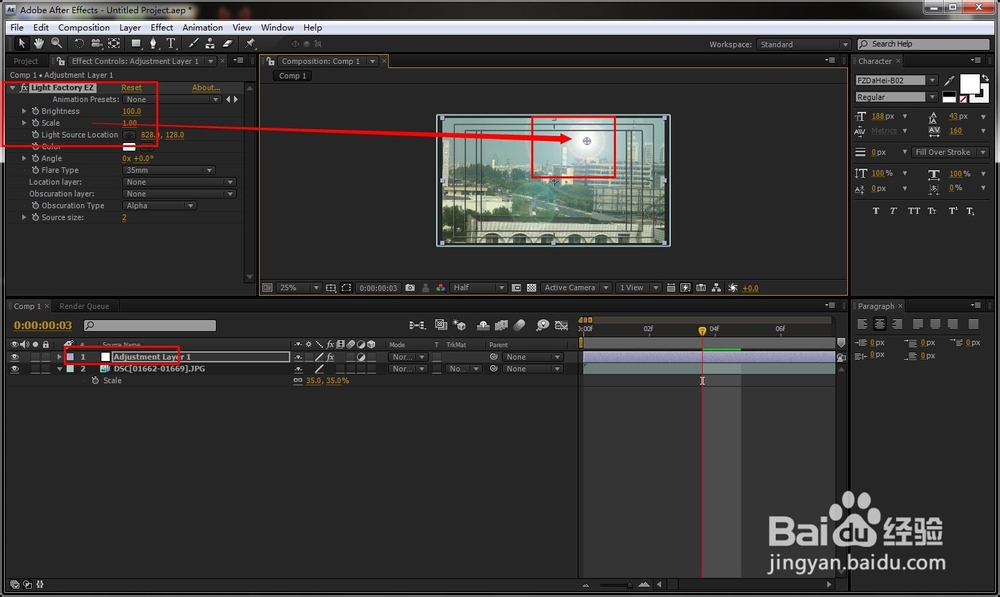Toggle the Shy layers hide switch
Viewport: 1000px width, 597px height.
coord(483,325)
